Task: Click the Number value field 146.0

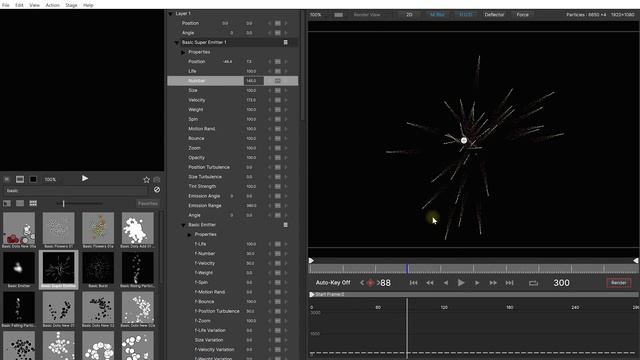Action: pyautogui.click(x=253, y=81)
